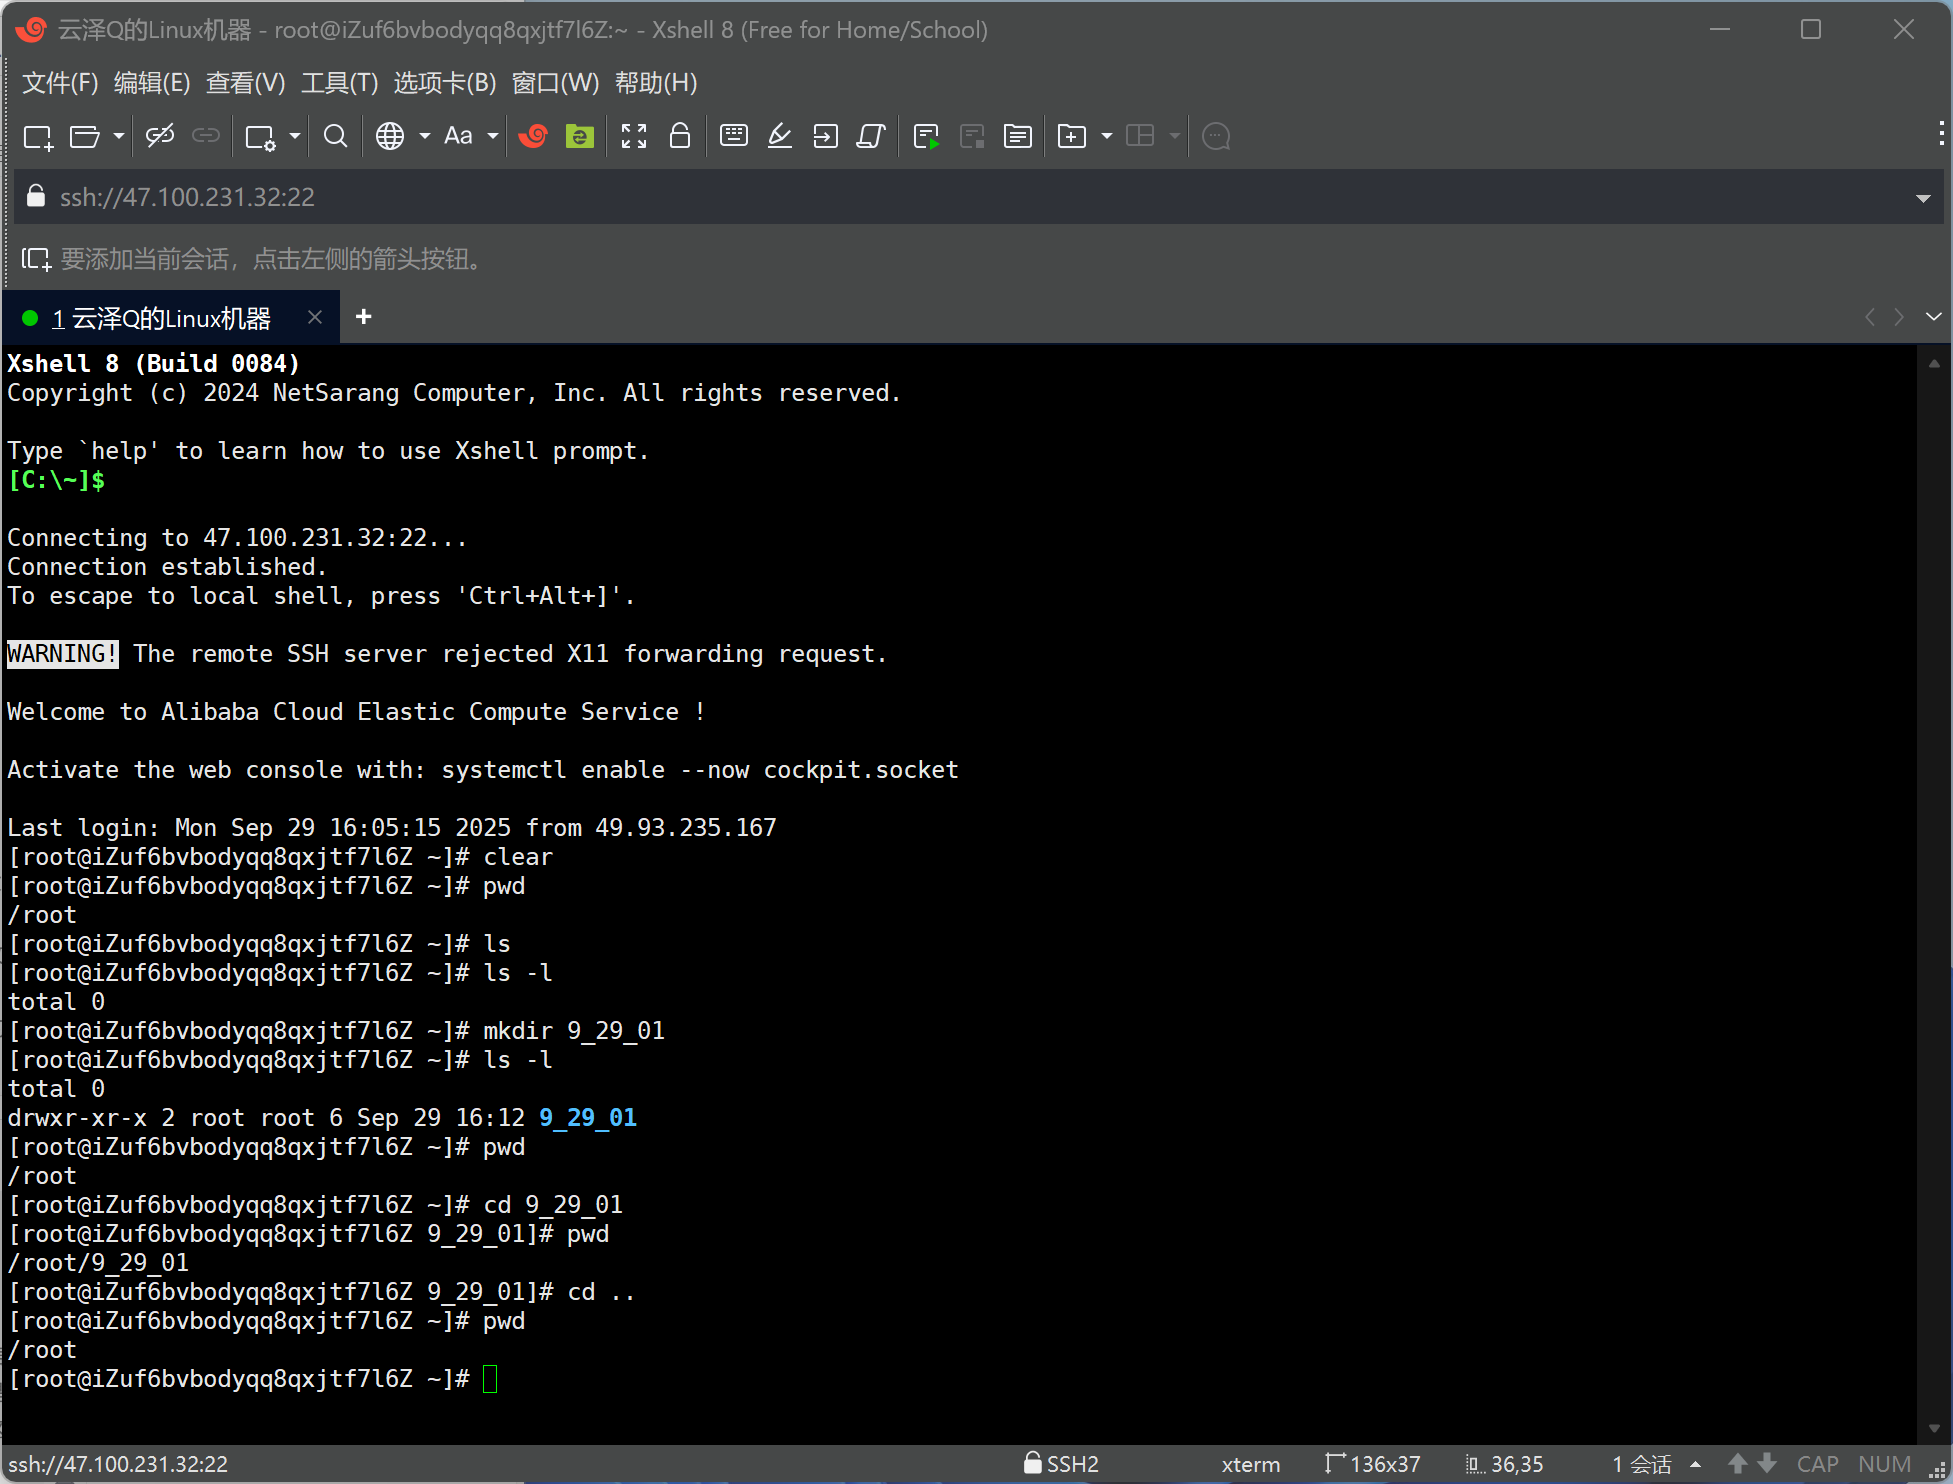
Task: Expand the globe encoding dropdown arrow
Action: pyautogui.click(x=425, y=136)
